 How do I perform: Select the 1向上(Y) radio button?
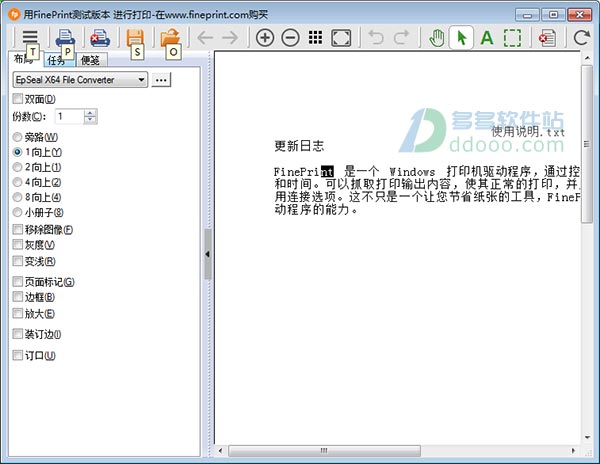click(17, 152)
